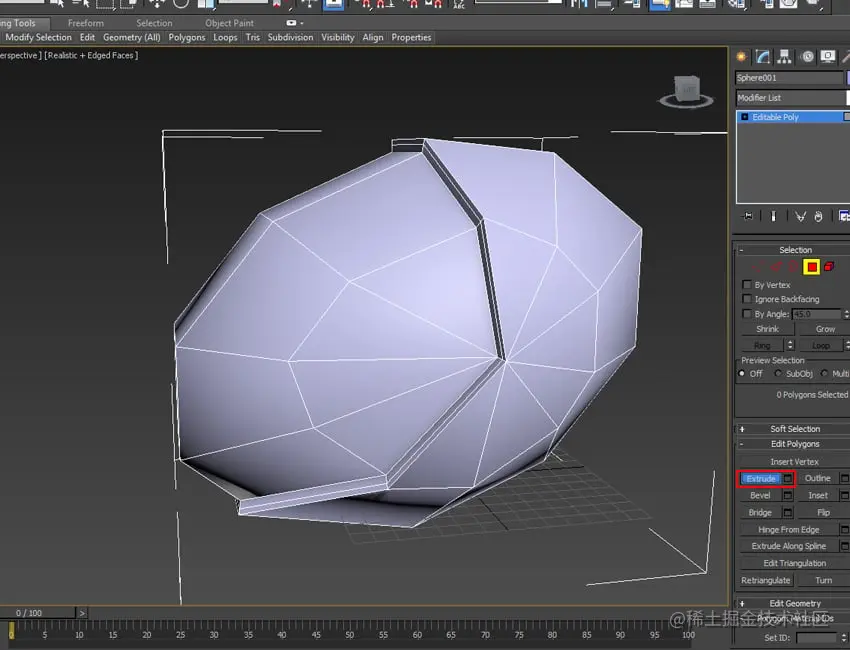The image size is (850, 650).
Task: Select Element sub-object level icon
Action: coord(829,267)
